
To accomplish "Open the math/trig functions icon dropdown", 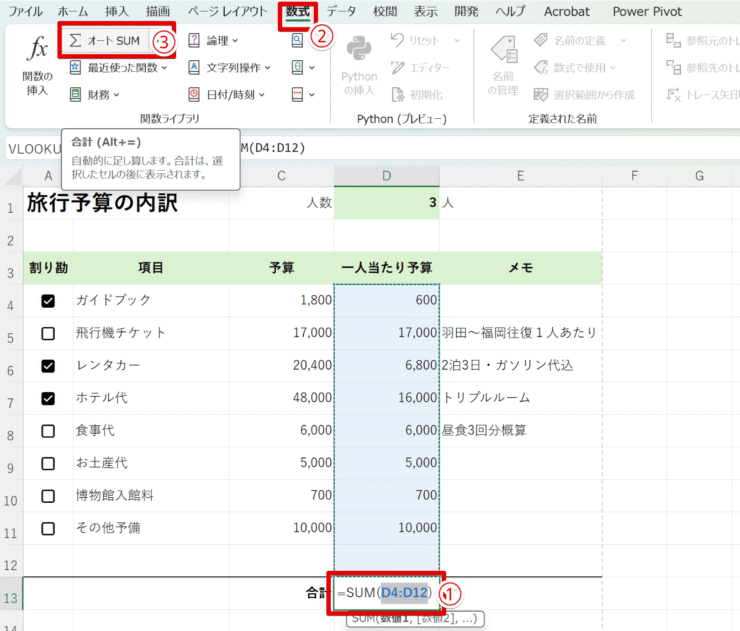I will 303,68.
